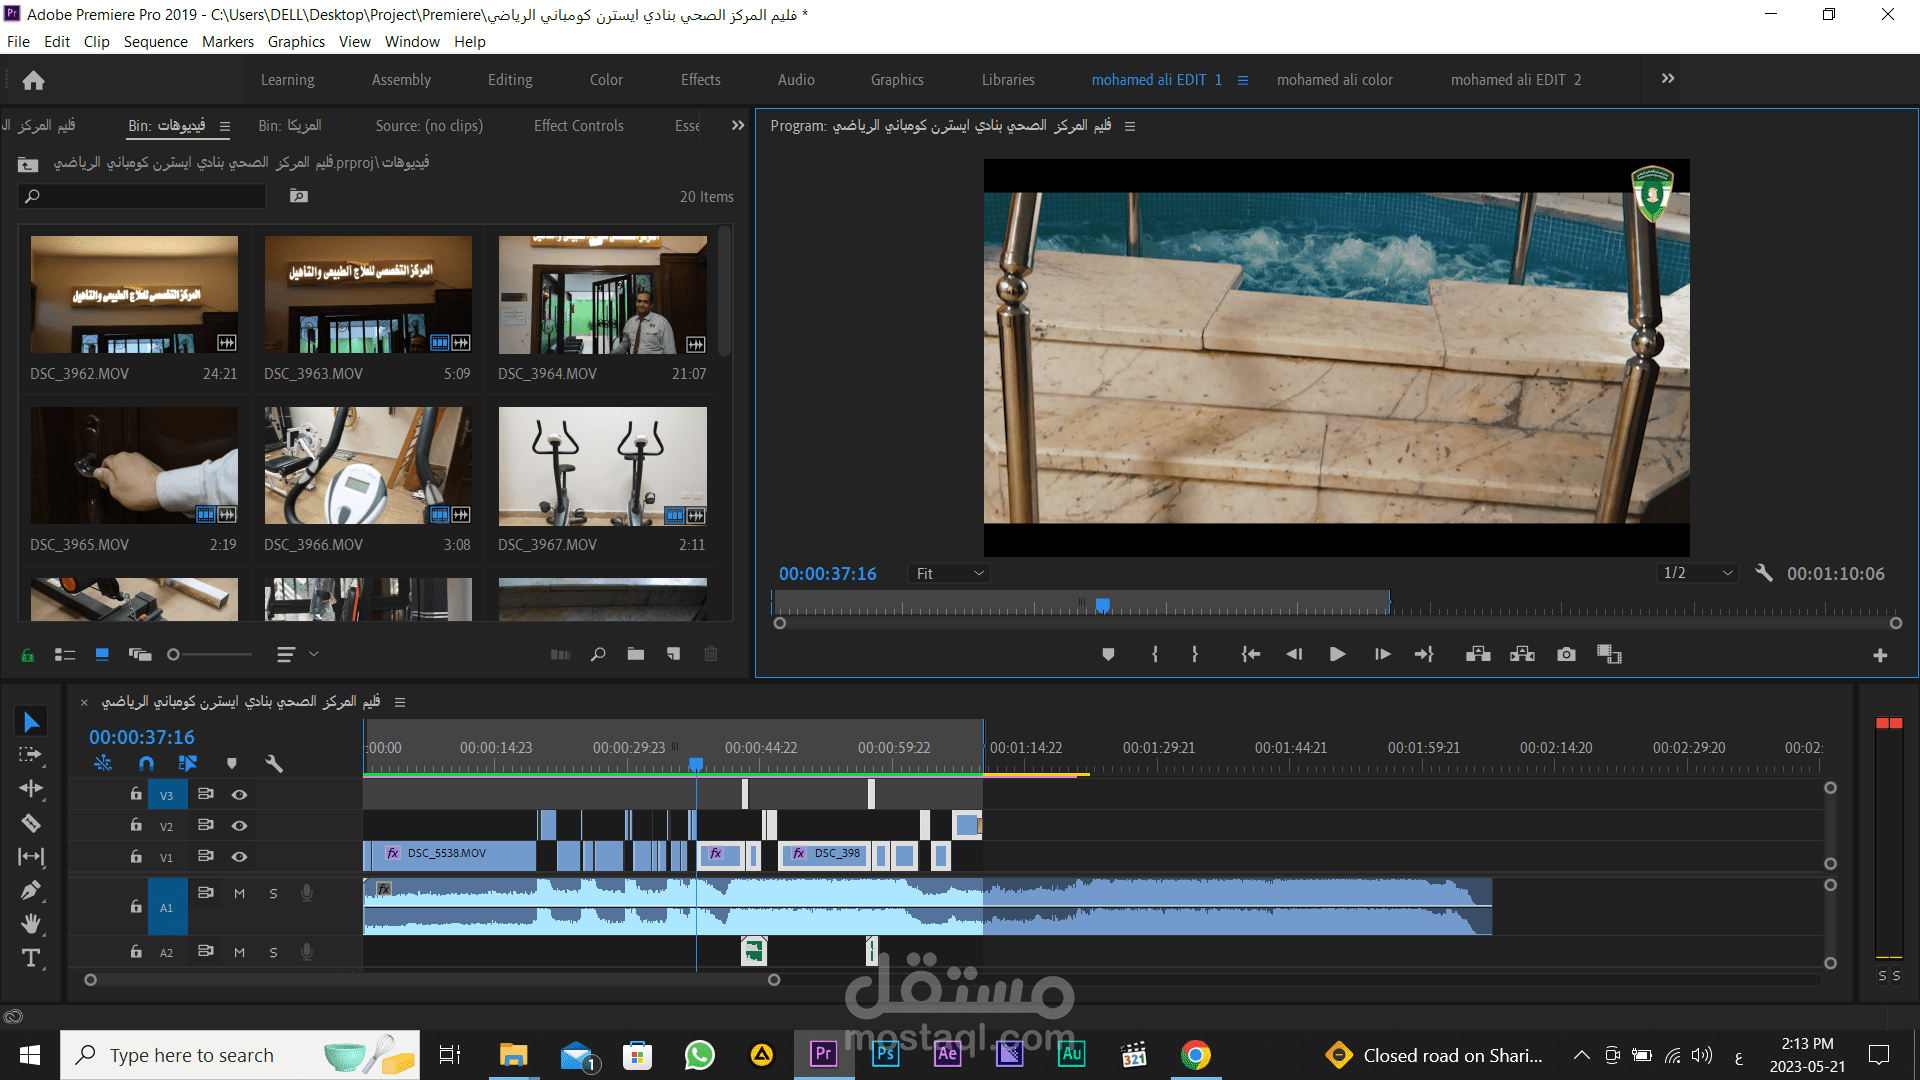Click the Extract button
1920x1080 pixels.
1522,654
